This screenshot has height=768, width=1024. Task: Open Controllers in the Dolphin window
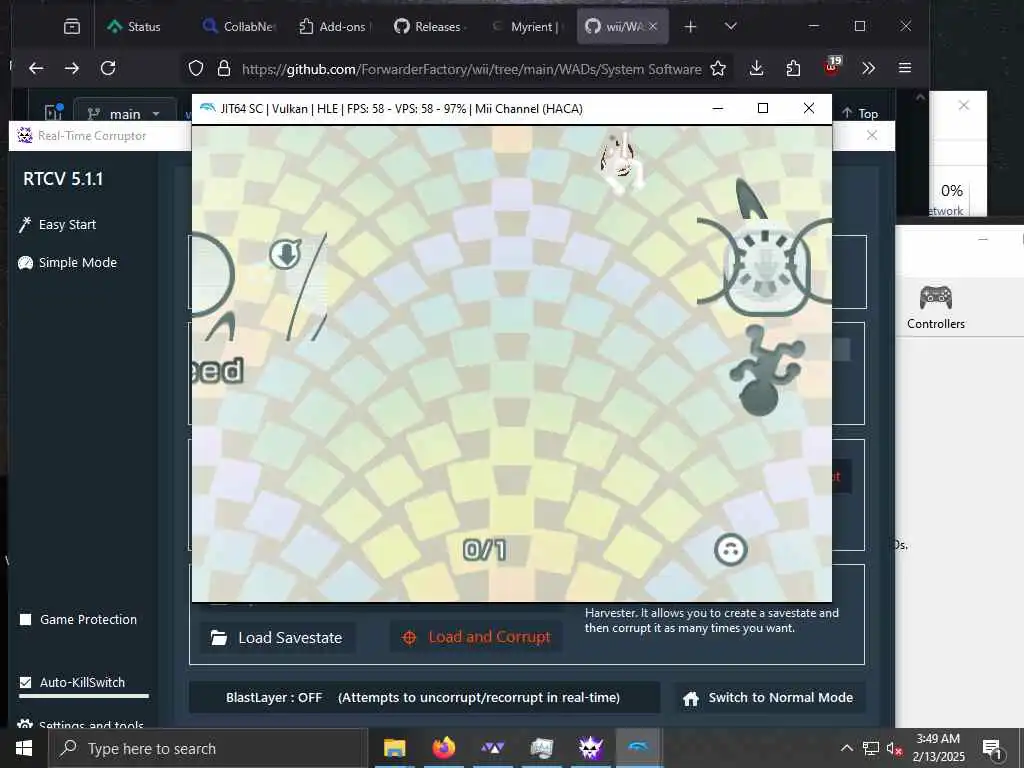(935, 307)
